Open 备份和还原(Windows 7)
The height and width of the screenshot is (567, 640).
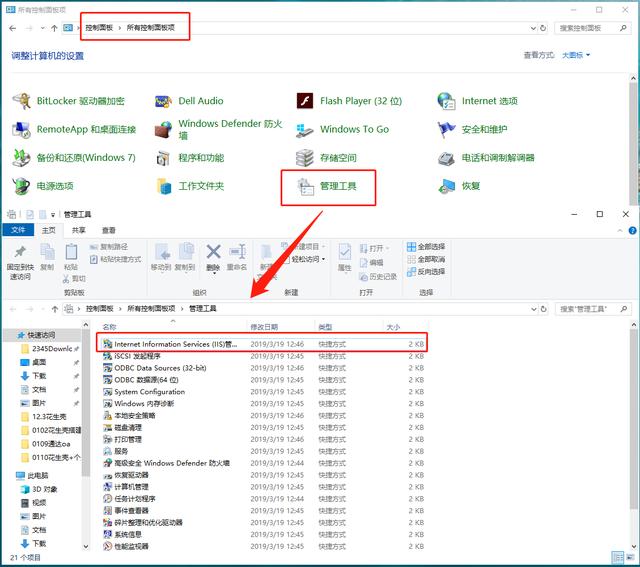tap(74, 158)
